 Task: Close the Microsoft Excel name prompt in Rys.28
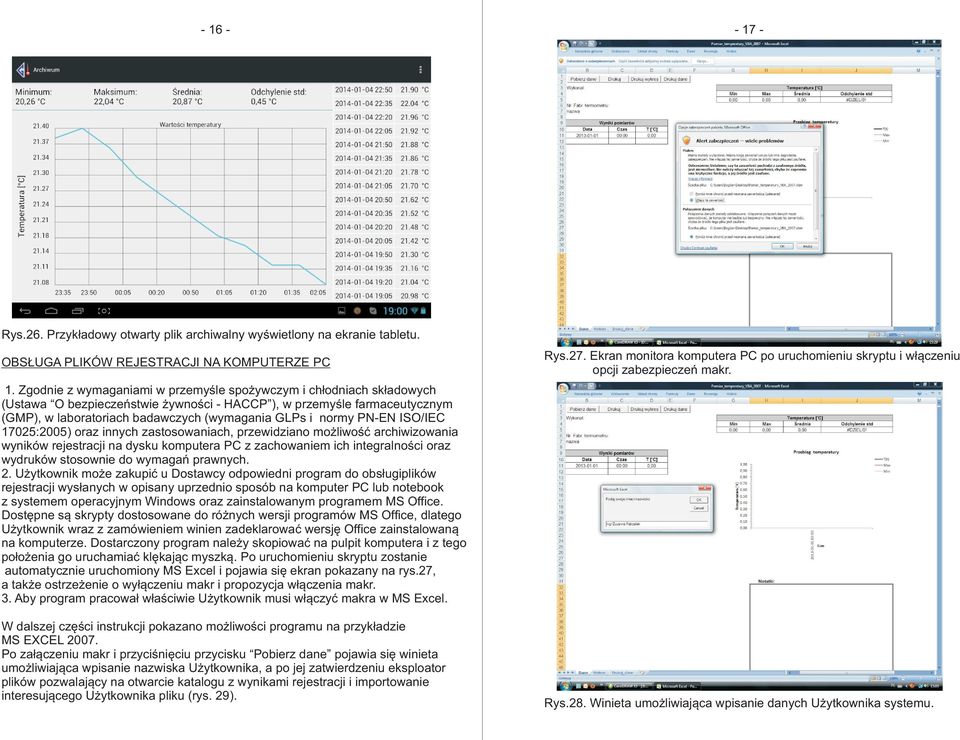705,488
